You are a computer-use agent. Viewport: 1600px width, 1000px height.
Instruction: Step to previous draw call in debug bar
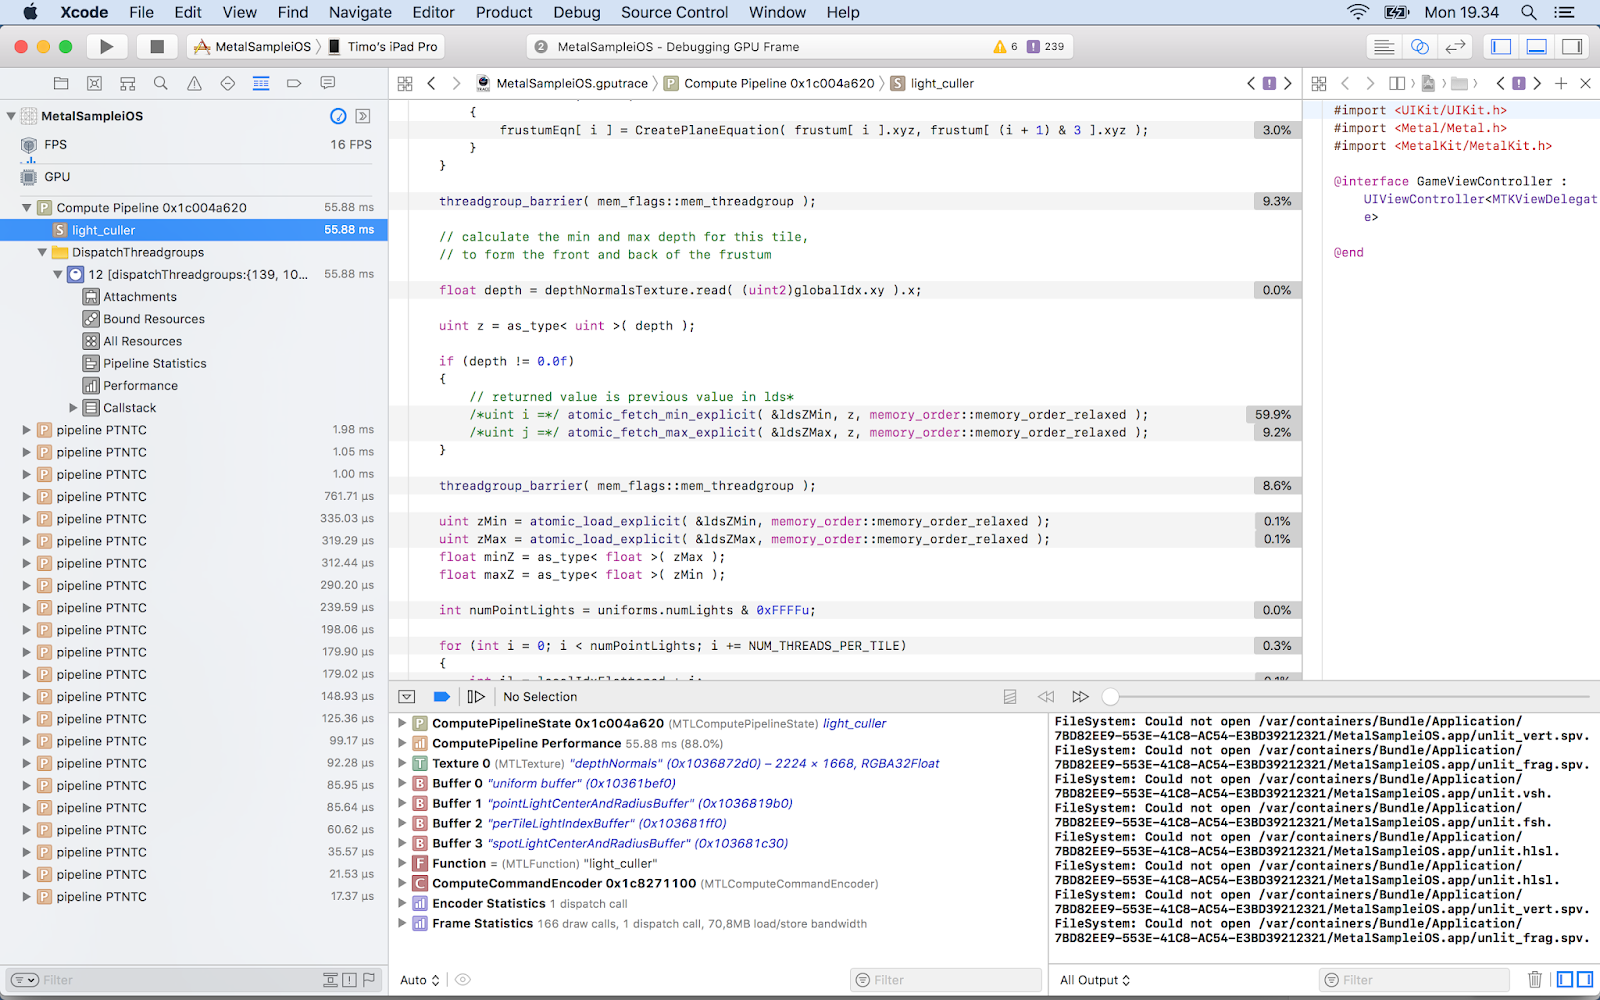tap(1045, 697)
